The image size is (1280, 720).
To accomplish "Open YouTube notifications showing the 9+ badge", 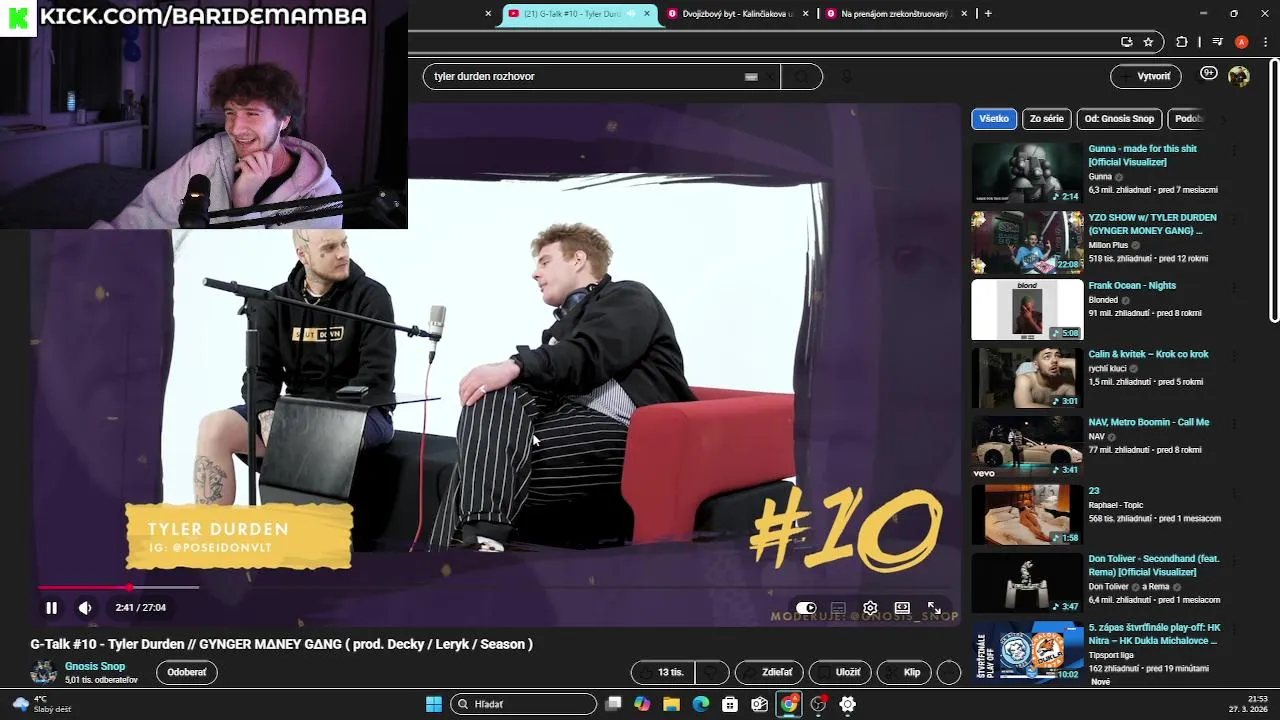I will coord(1208,74).
